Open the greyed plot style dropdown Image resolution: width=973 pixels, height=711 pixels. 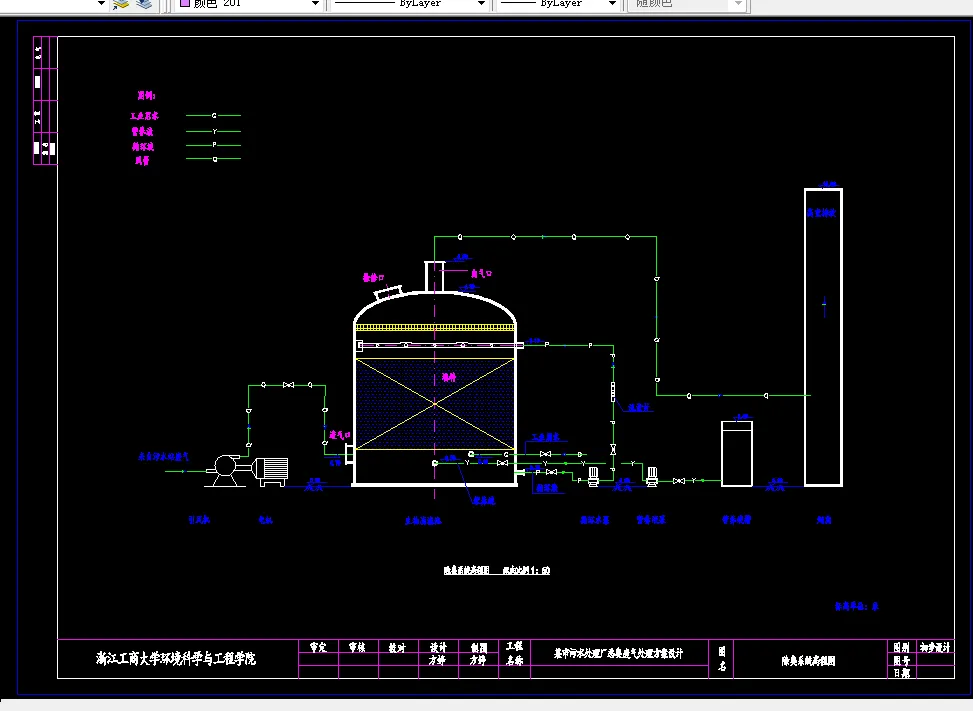coord(738,4)
